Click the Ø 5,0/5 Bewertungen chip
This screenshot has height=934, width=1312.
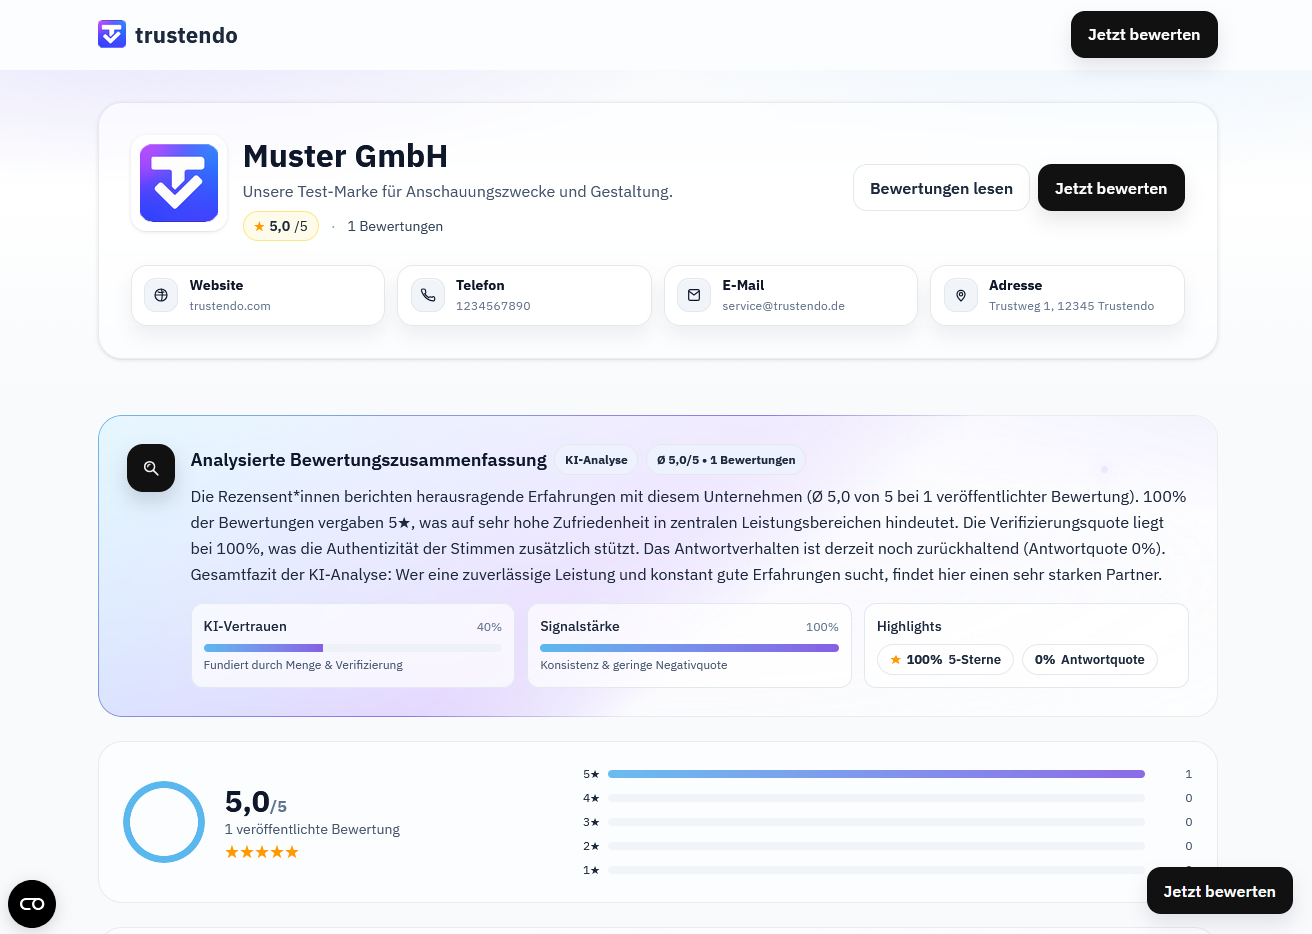click(726, 459)
